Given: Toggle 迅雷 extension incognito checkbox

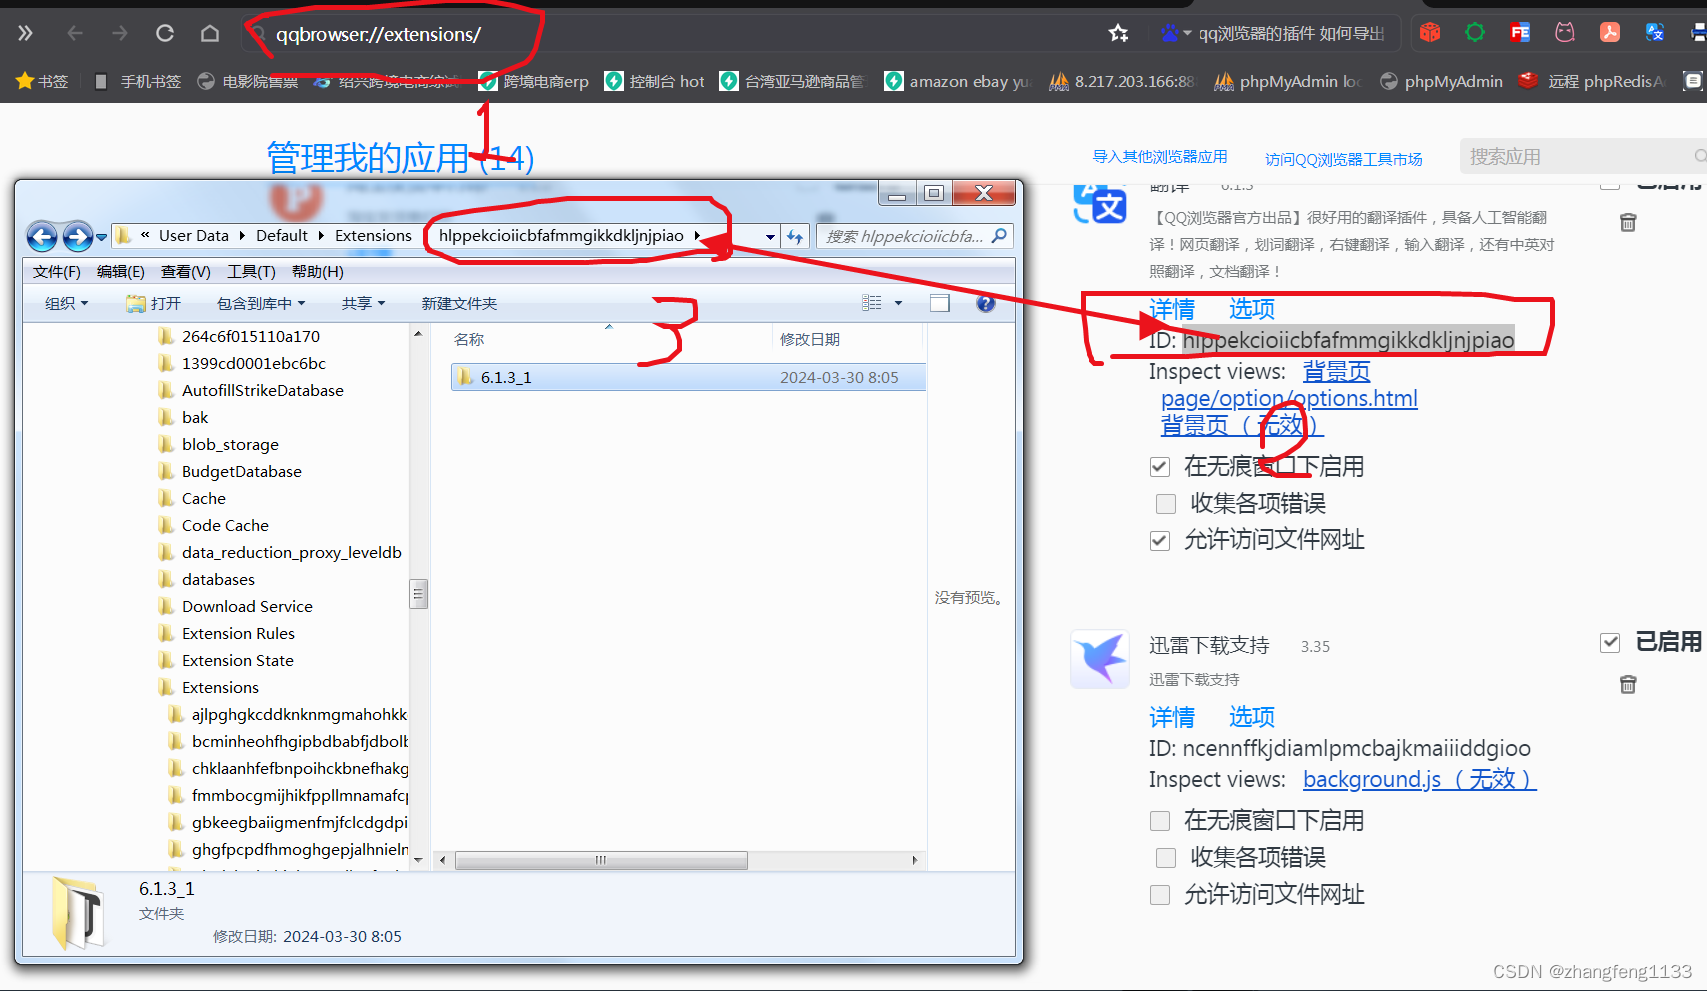Looking at the screenshot, I should coord(1160,821).
